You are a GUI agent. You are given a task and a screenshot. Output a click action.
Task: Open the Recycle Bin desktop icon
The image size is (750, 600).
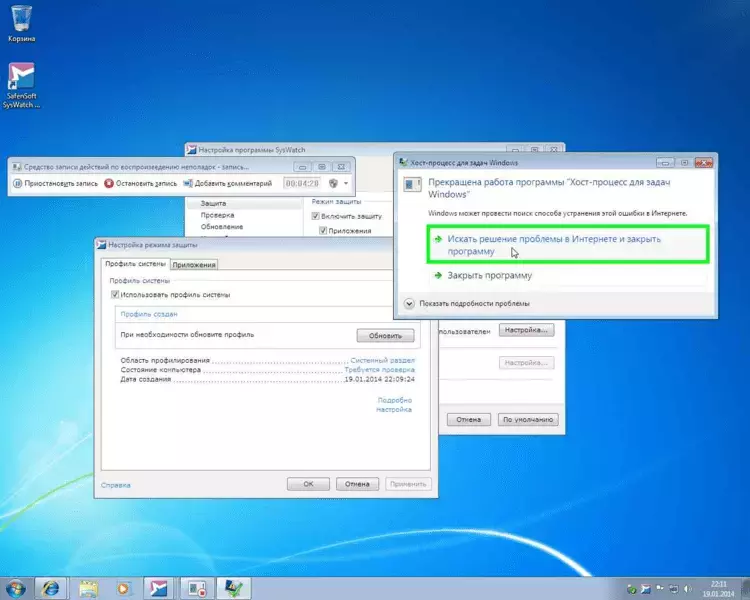click(22, 24)
